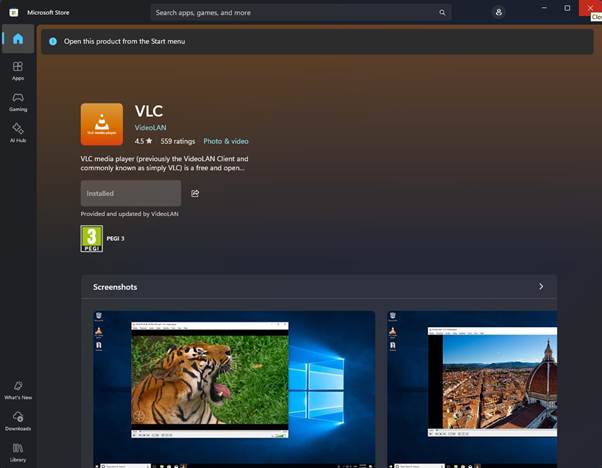Click 'Open this product from the Start menu' message
The width and height of the screenshot is (602, 468).
point(124,41)
